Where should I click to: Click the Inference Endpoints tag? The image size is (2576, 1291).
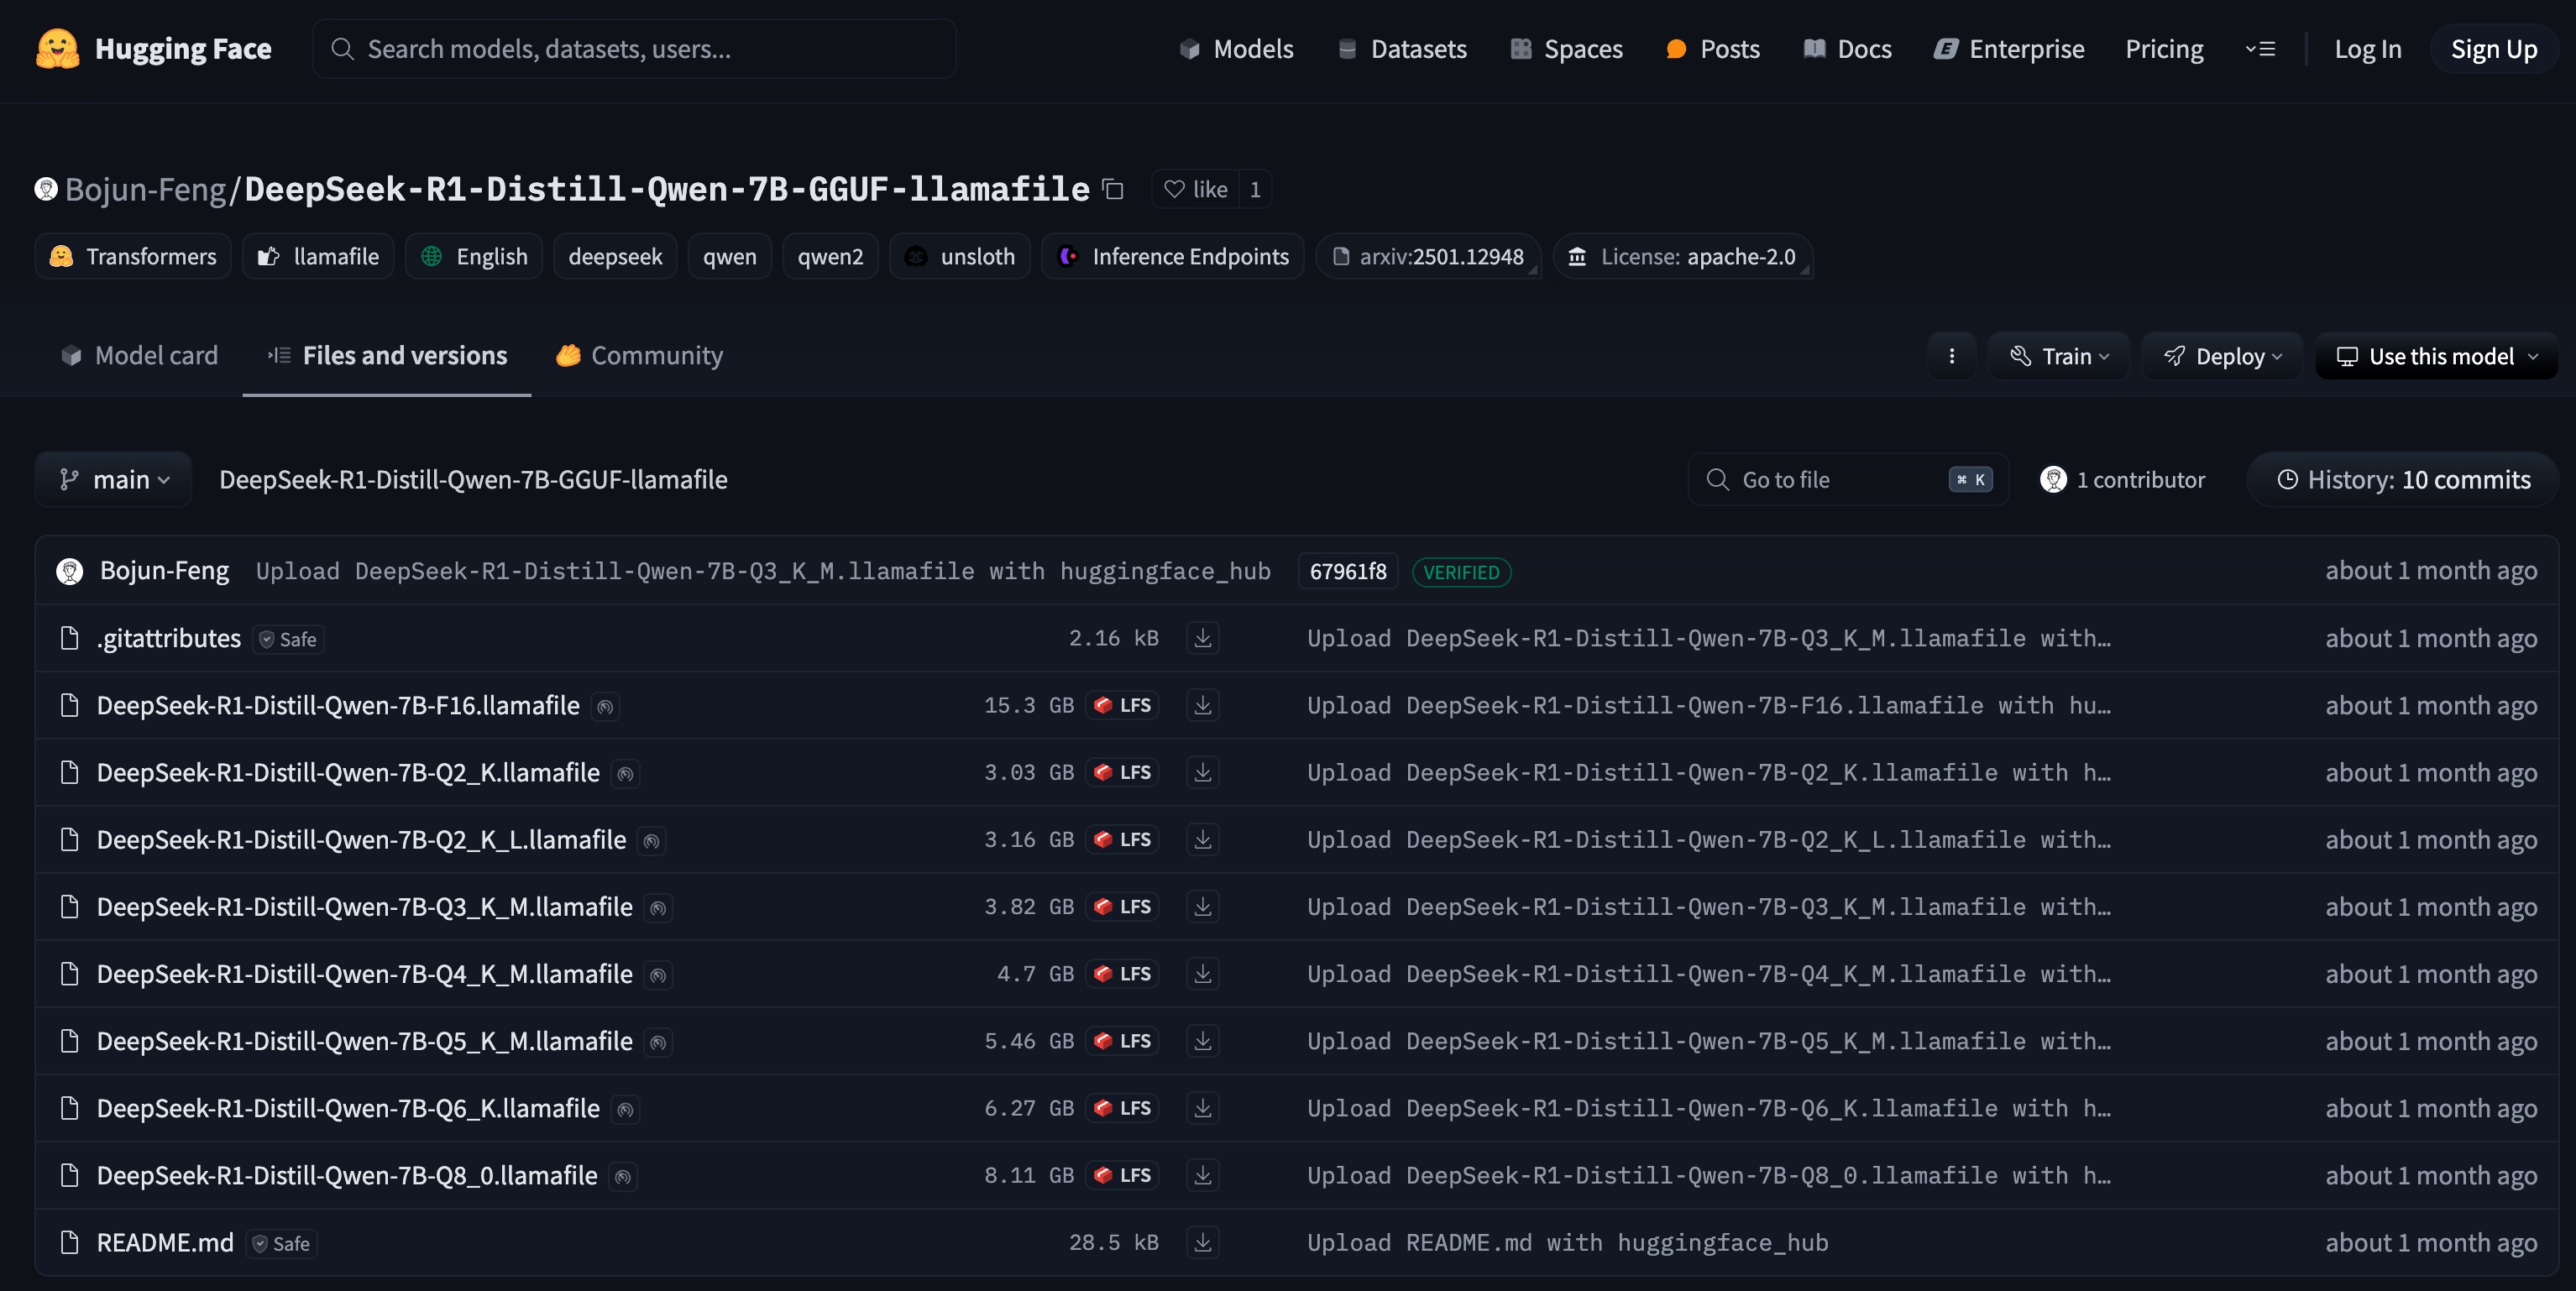1172,256
